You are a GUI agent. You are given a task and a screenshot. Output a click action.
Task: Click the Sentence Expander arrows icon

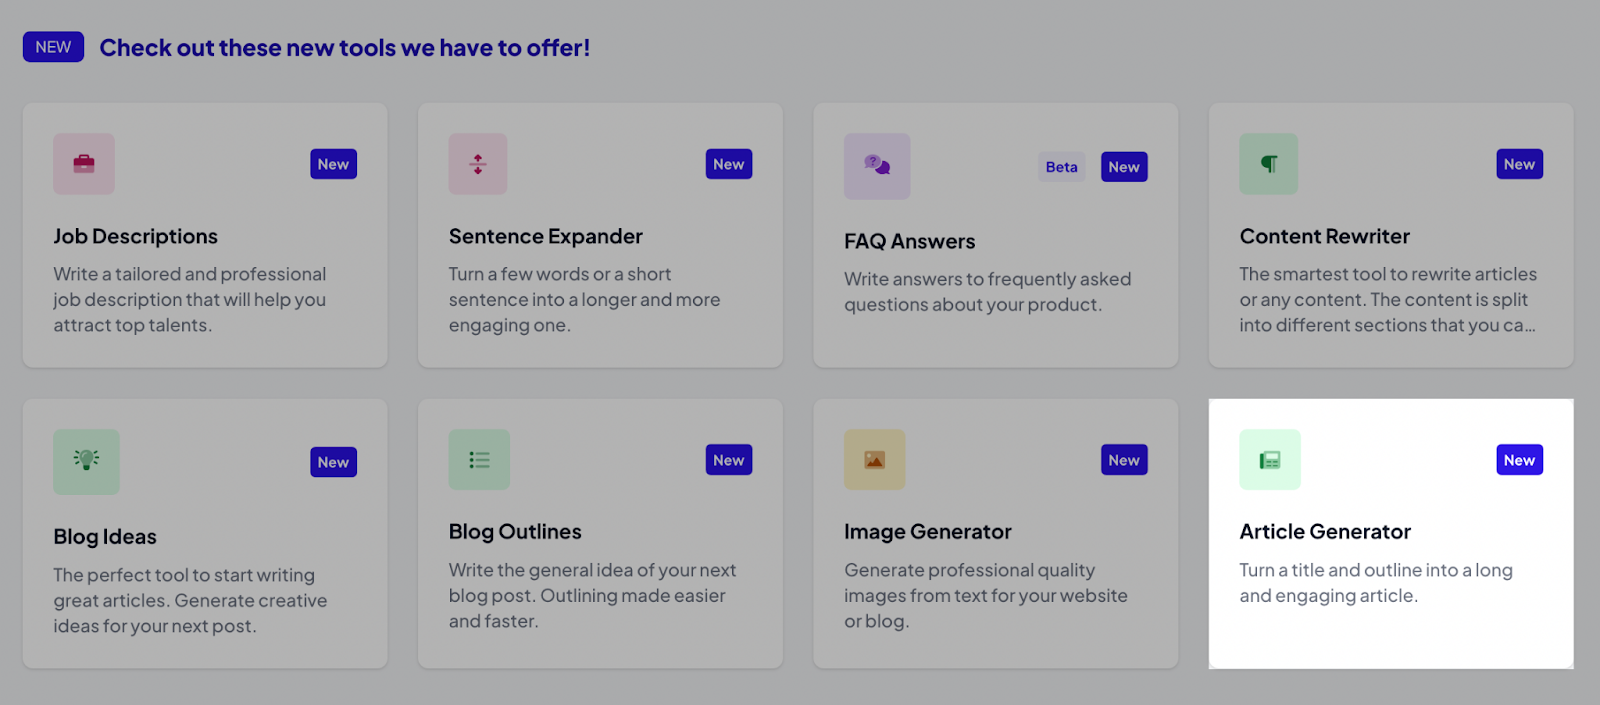point(478,164)
